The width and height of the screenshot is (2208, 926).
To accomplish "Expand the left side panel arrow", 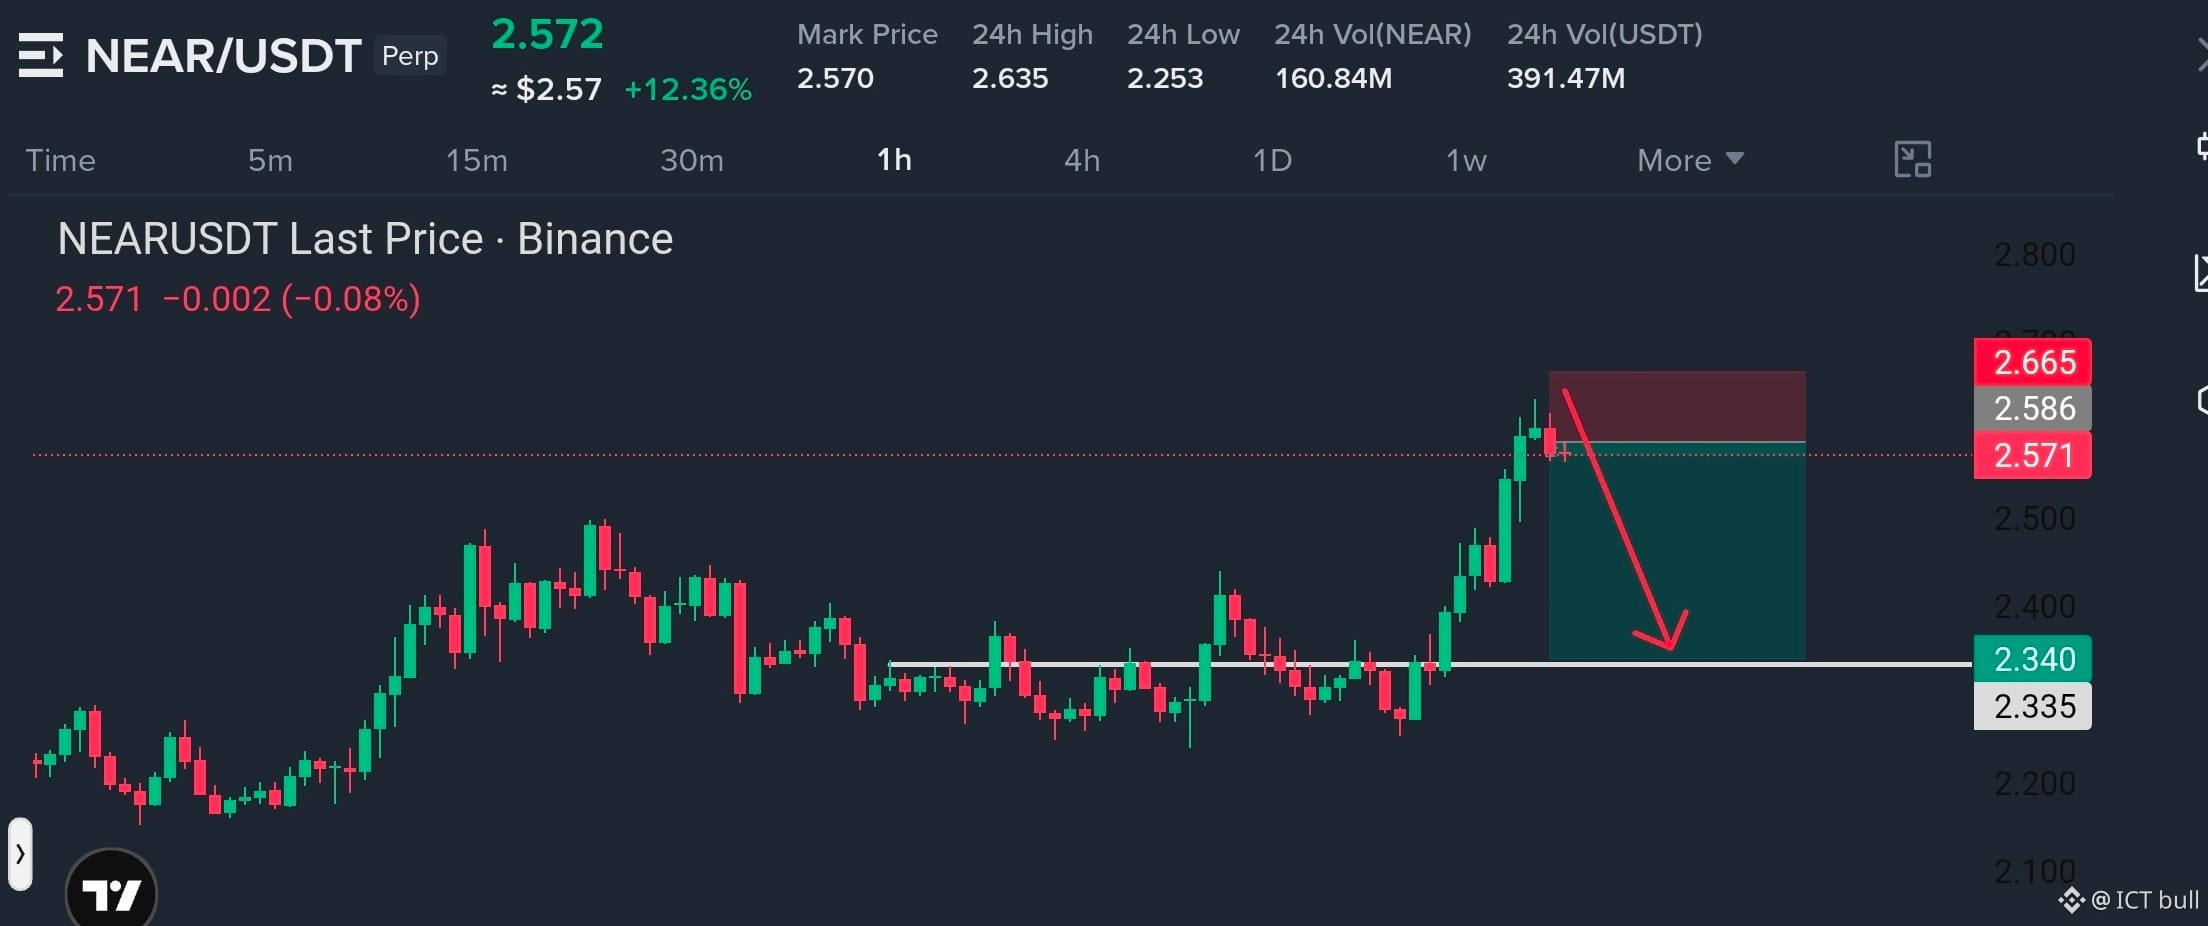I will tap(20, 854).
